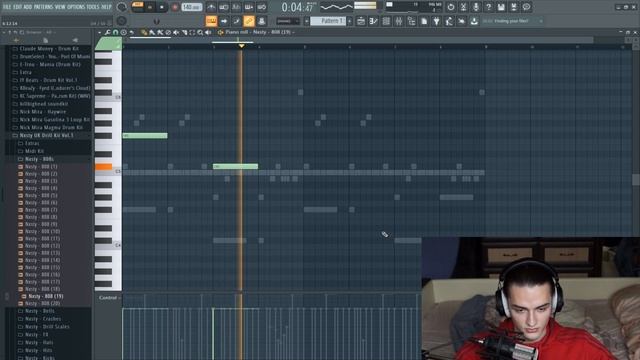Open the snap selector dropdown

pyautogui.click(x=288, y=21)
